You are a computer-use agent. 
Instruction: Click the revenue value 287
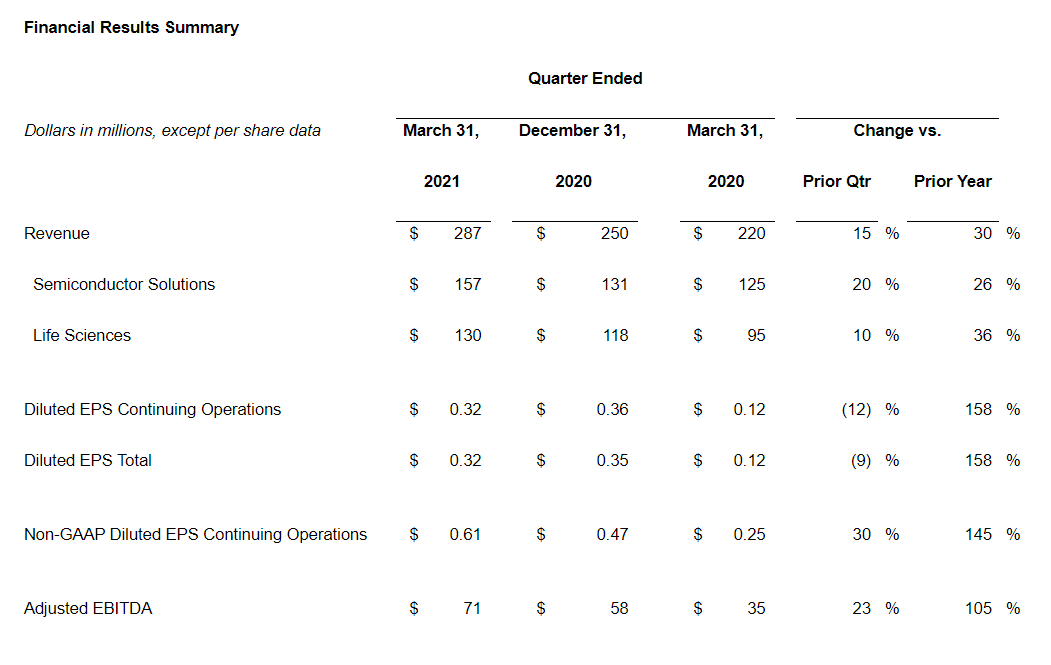tap(466, 233)
